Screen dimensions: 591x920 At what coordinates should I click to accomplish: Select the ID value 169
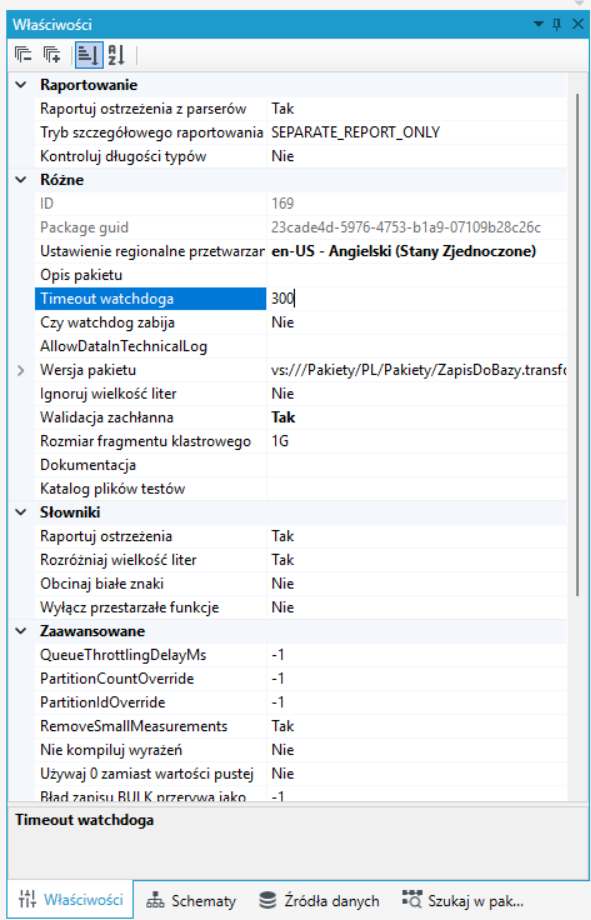coord(282,204)
